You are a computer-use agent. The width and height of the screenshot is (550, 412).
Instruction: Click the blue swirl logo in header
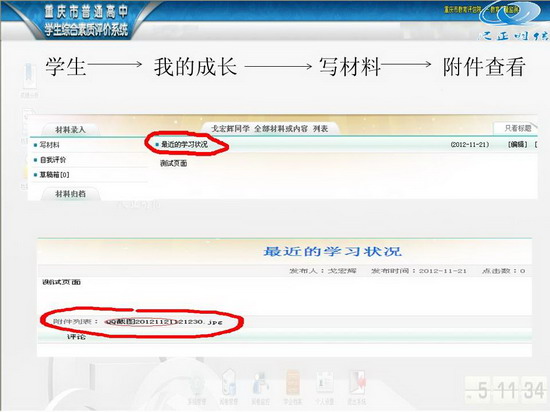click(508, 15)
